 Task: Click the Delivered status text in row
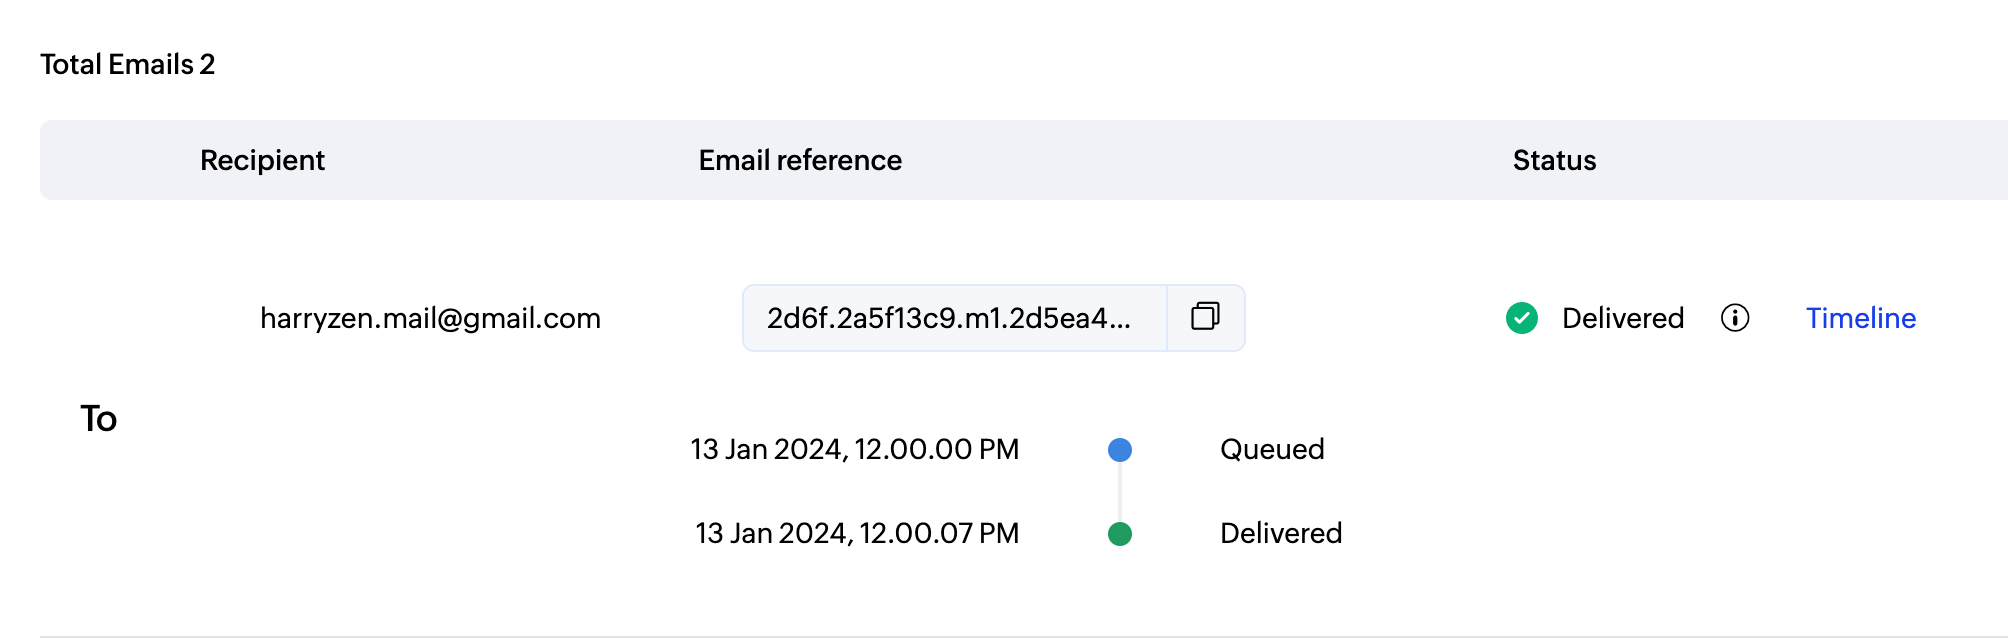tap(1622, 318)
